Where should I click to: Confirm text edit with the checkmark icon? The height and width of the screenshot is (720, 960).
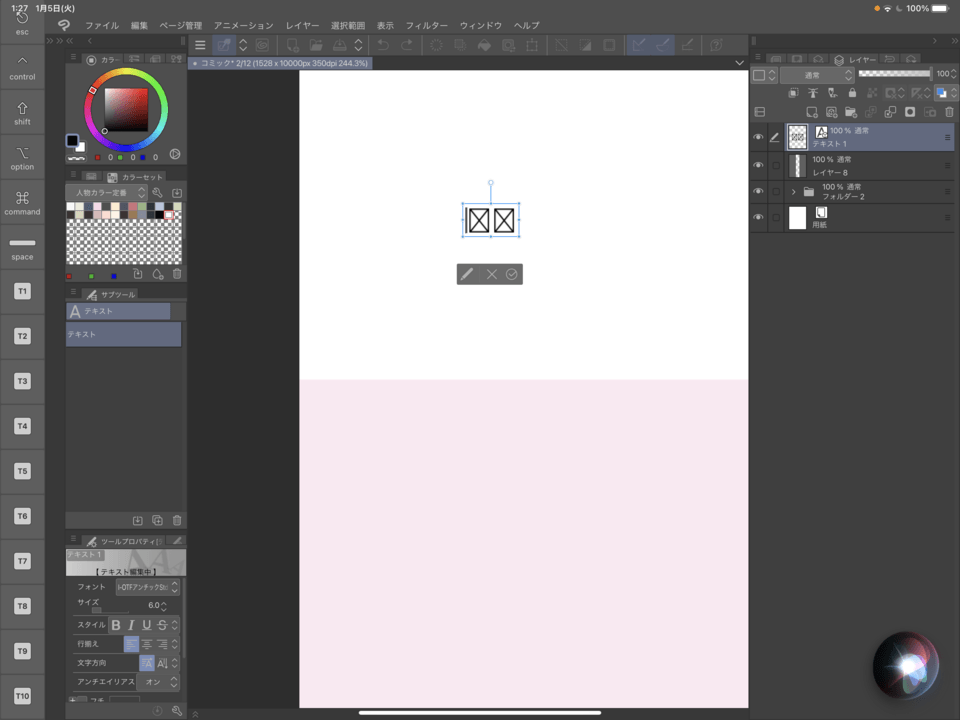[512, 274]
